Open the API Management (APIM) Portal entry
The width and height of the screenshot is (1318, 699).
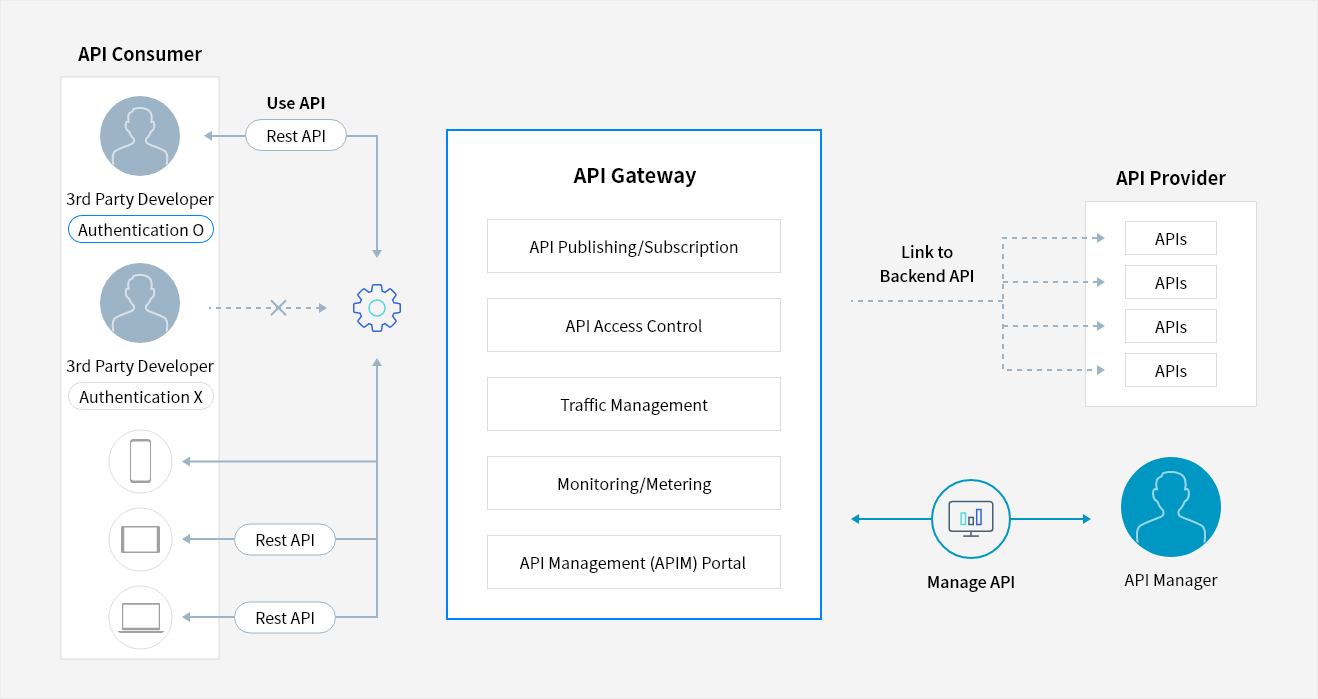pos(633,562)
